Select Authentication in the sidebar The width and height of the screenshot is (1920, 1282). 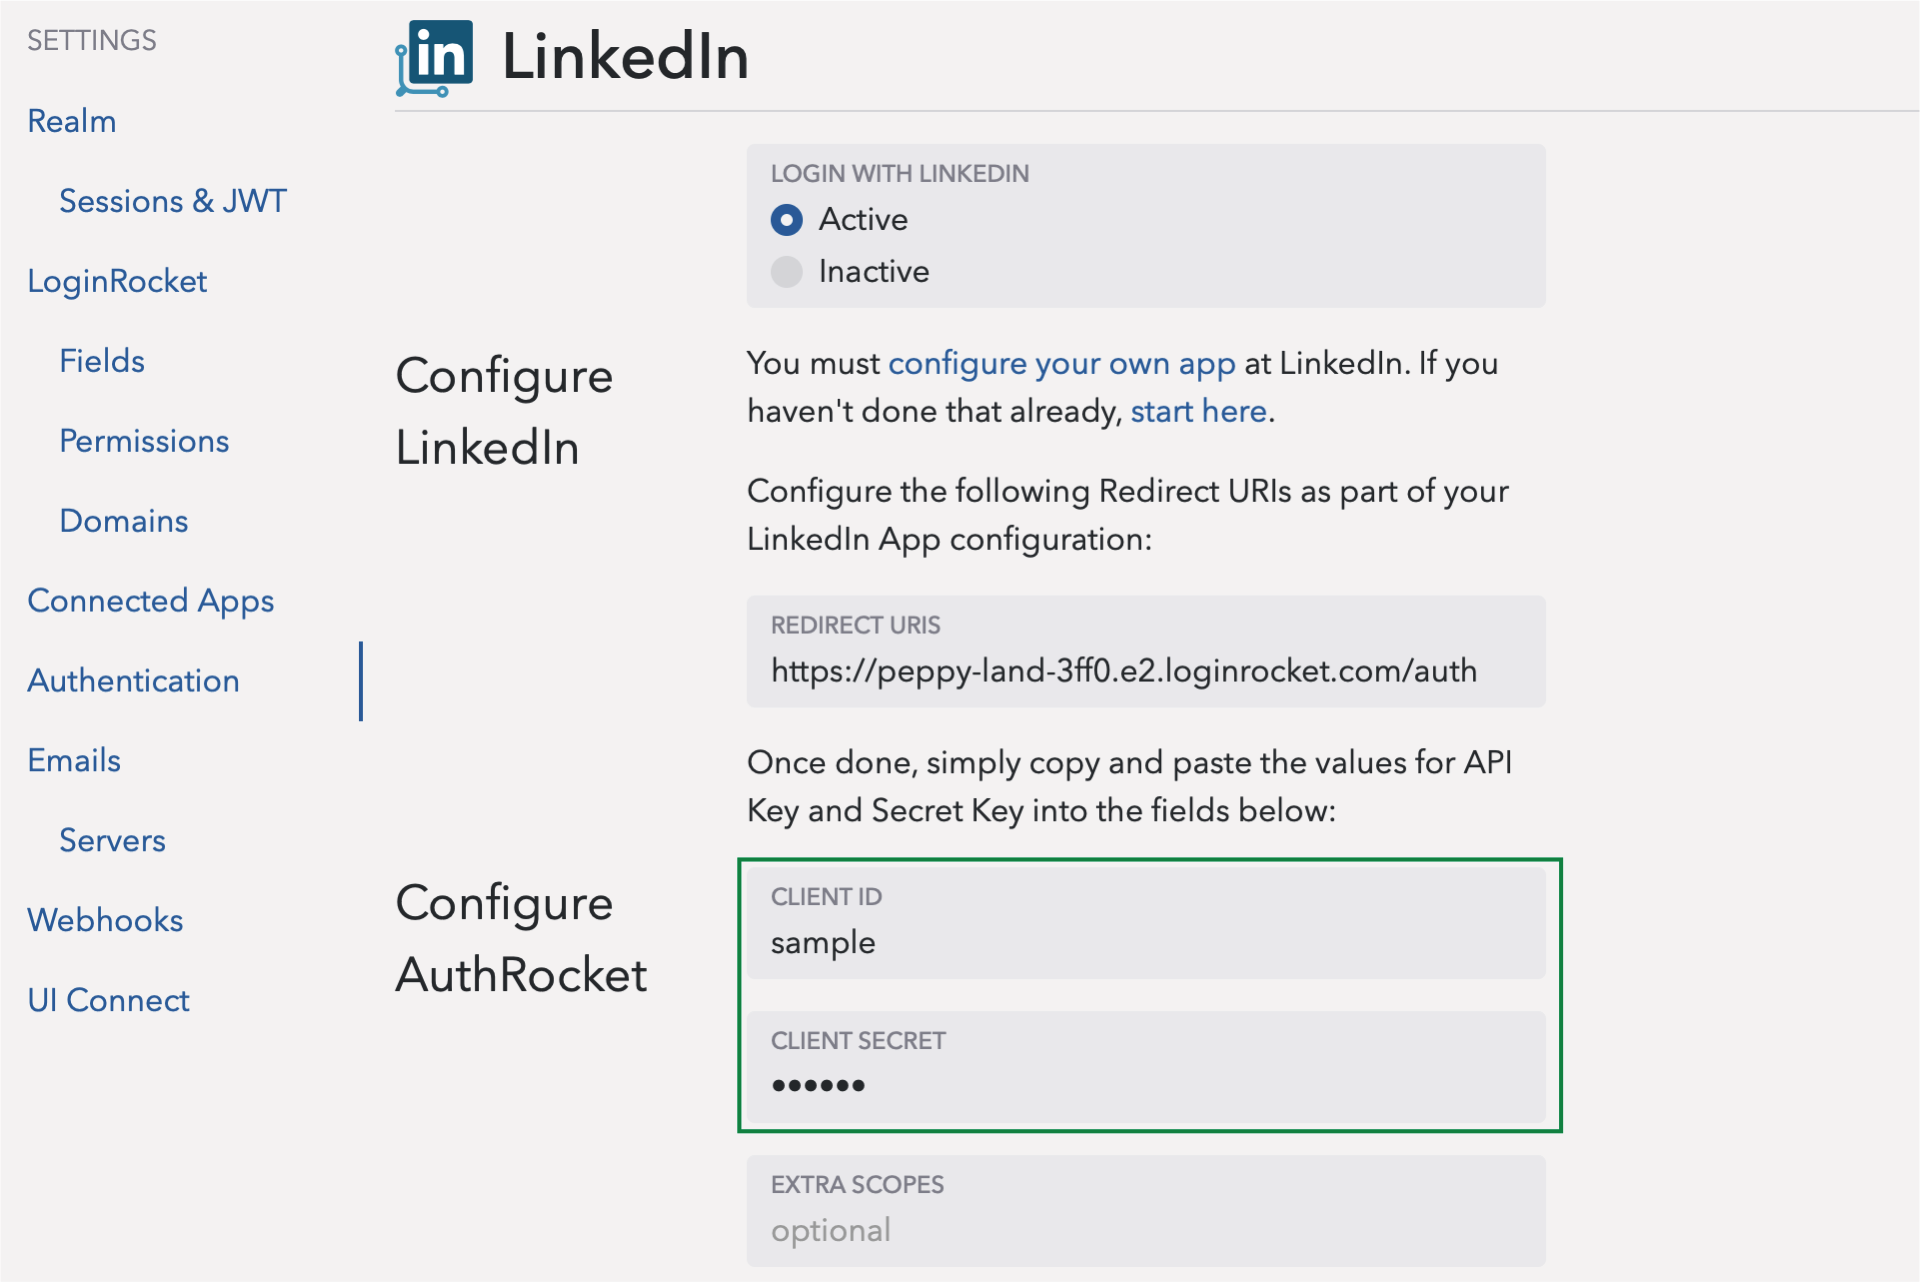[134, 681]
